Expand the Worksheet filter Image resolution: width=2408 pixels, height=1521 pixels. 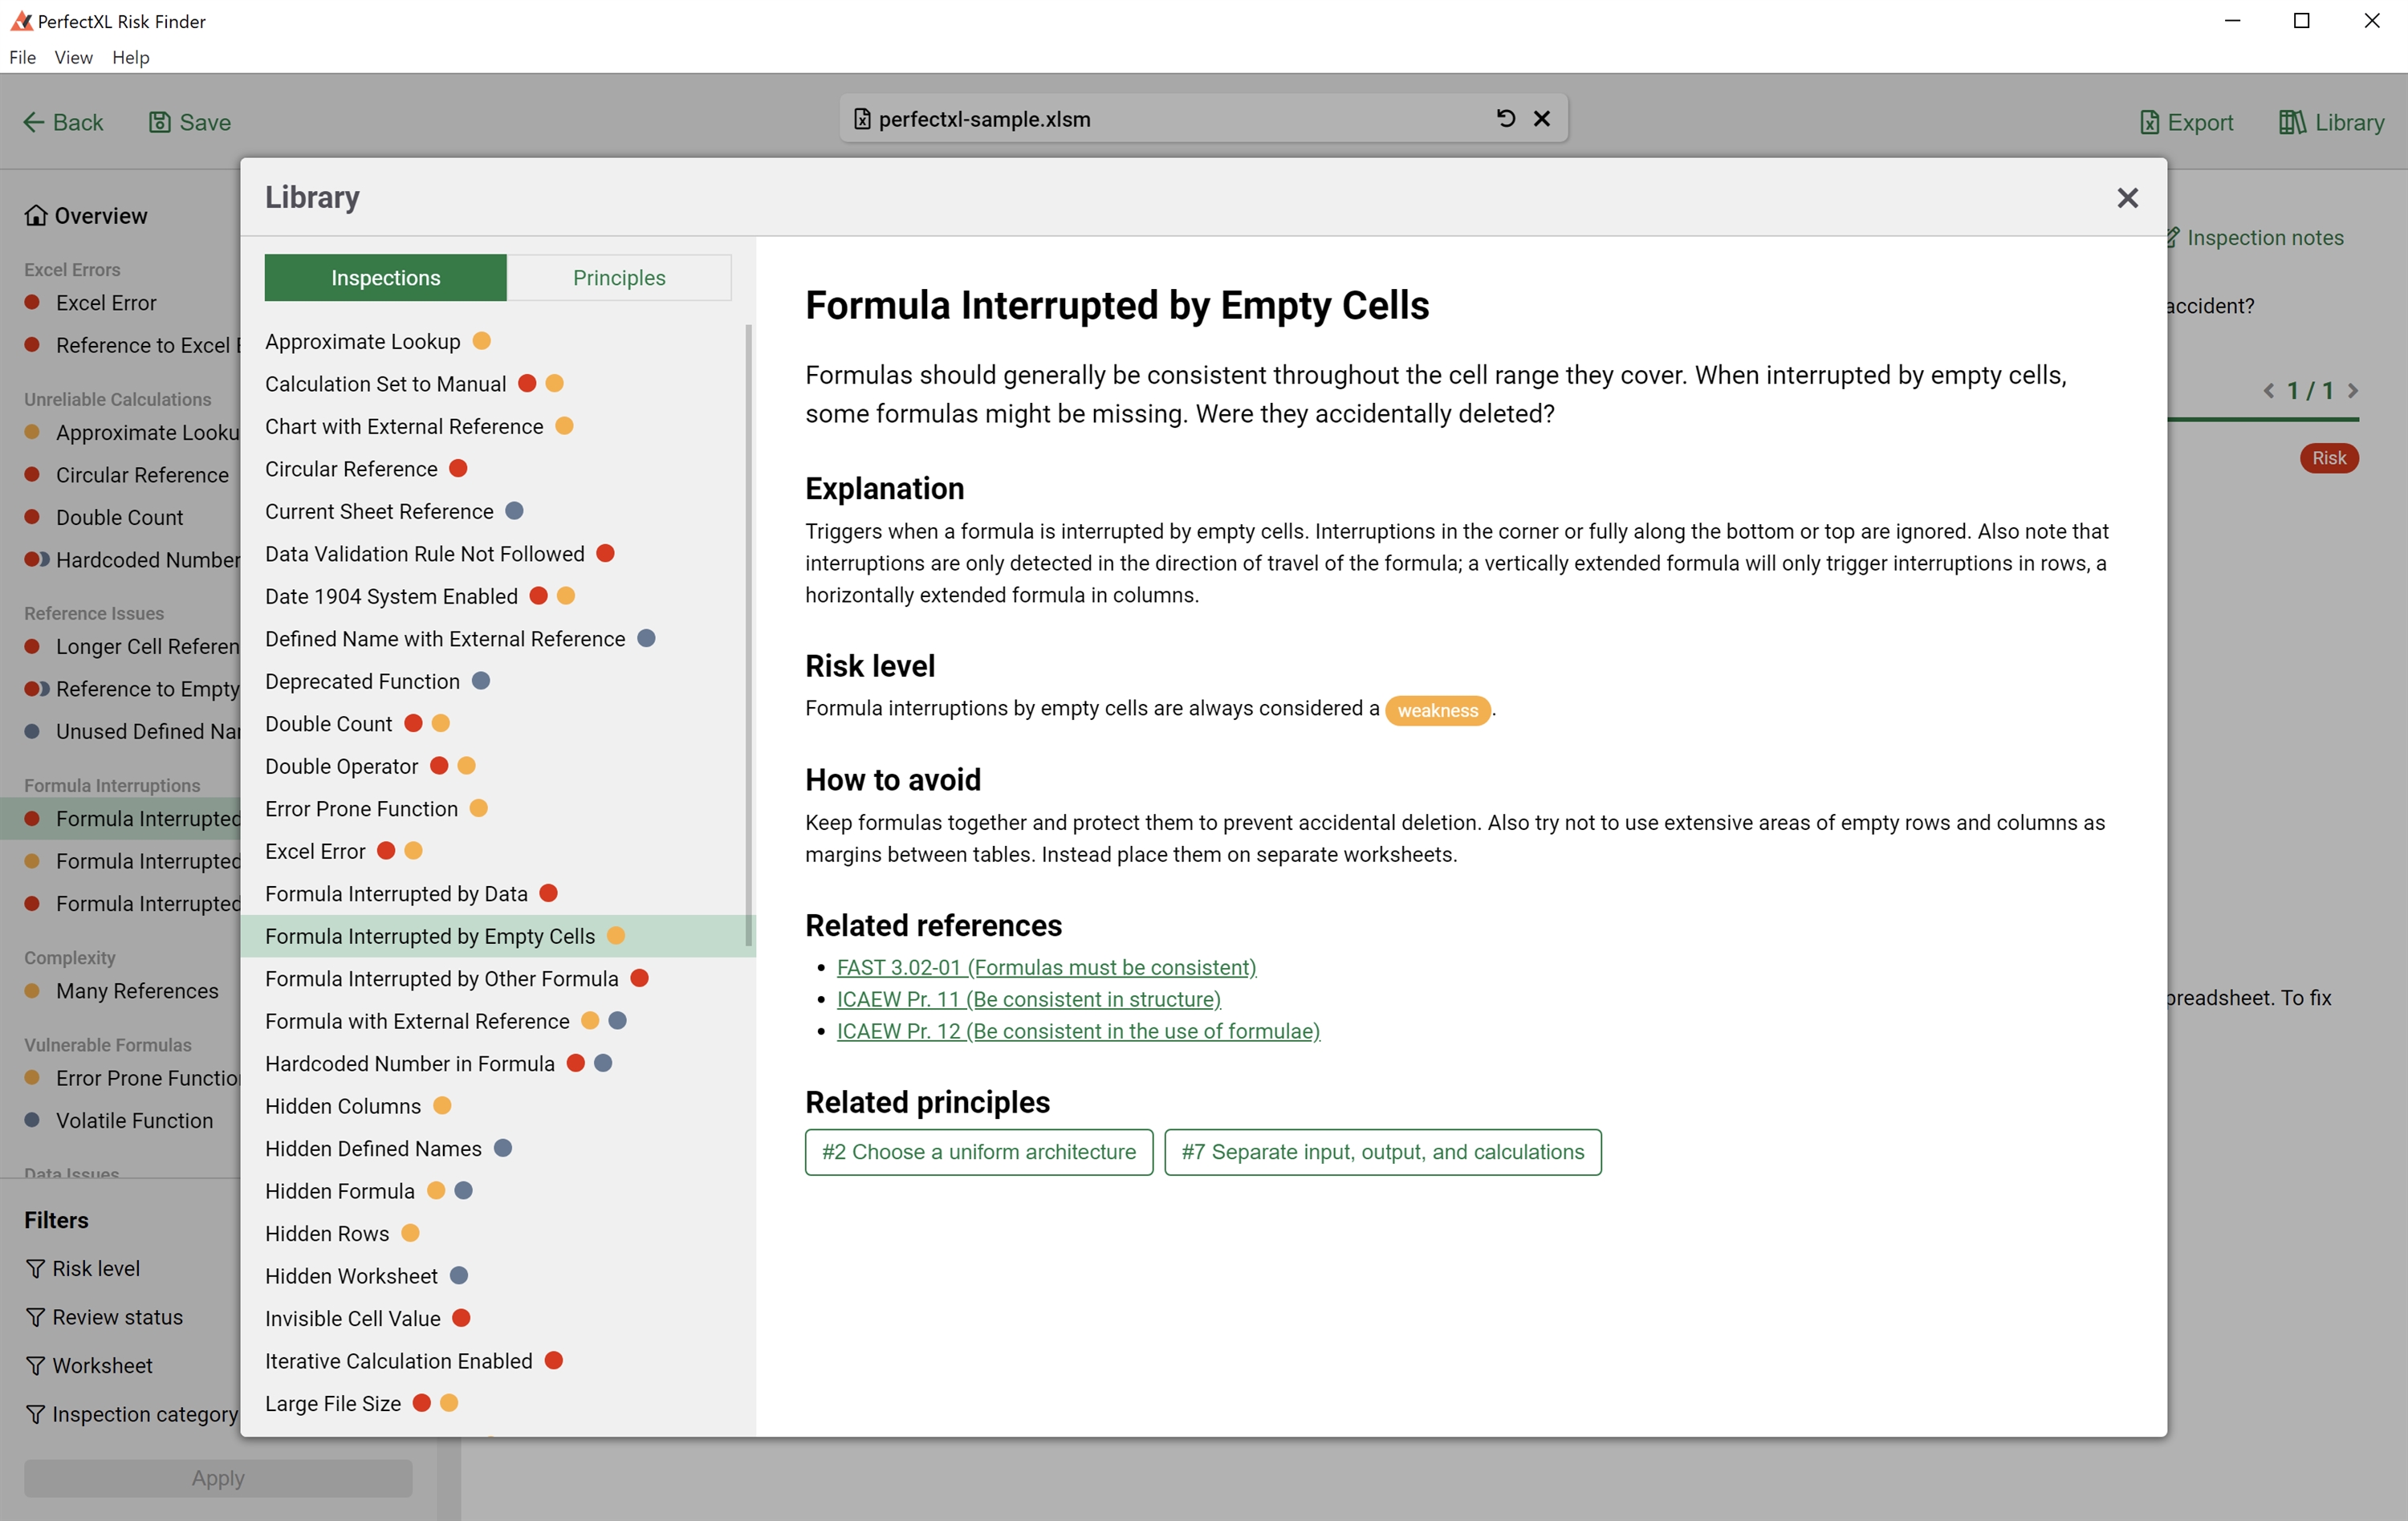(102, 1365)
